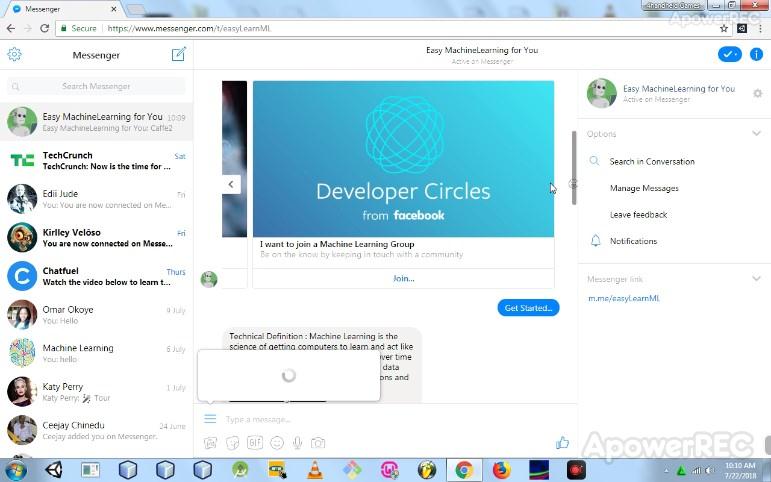Open the m.me/easyLearnML link

point(623,298)
